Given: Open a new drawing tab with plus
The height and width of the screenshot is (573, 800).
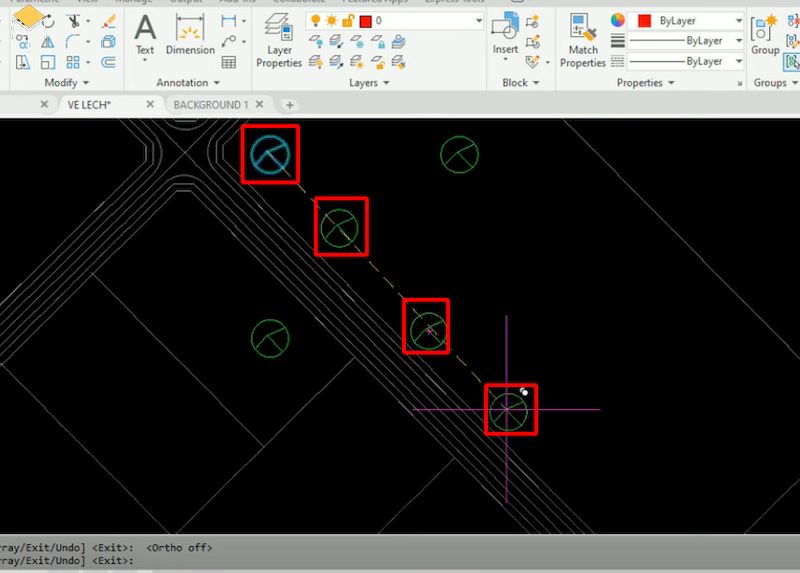Looking at the screenshot, I should pos(290,105).
